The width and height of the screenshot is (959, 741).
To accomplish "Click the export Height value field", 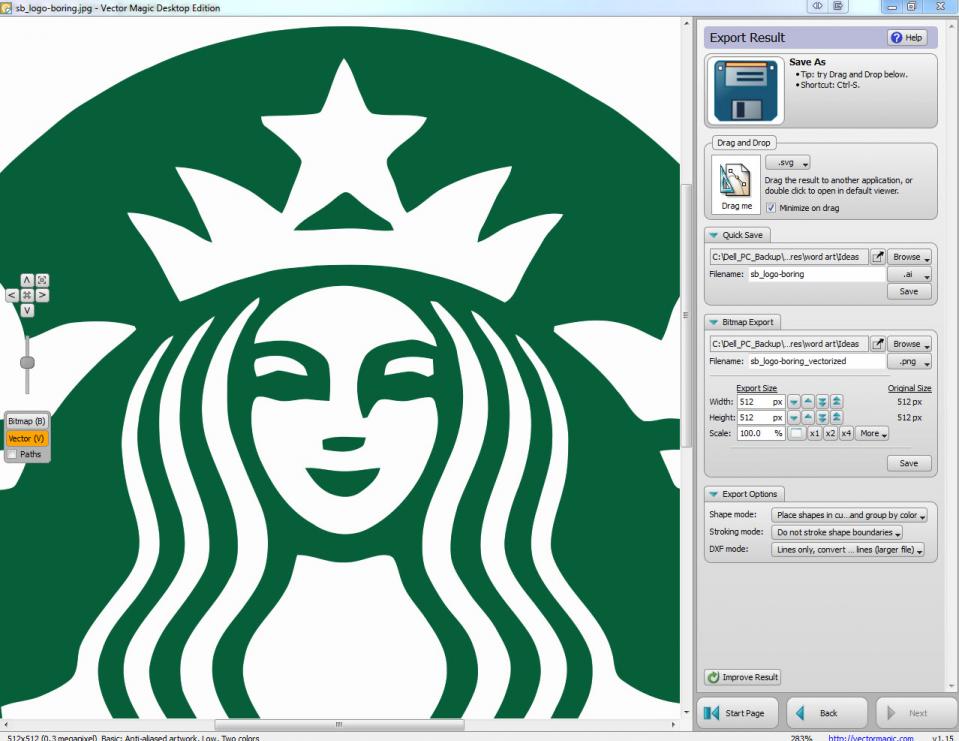I will [761, 418].
